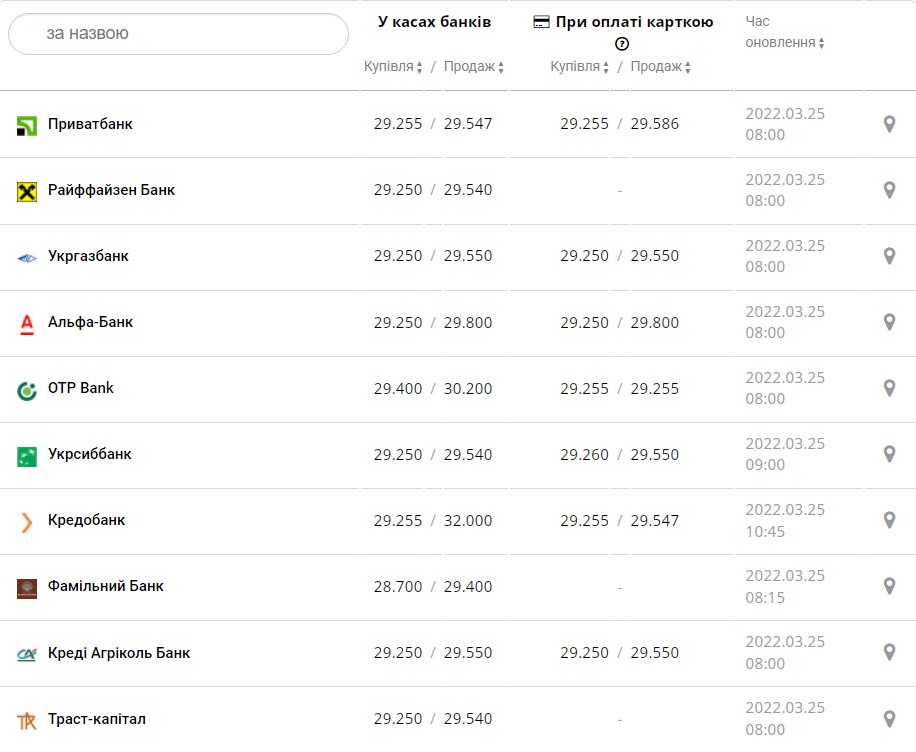Sort by cash desk Купівля rate
Image resolution: width=916 pixels, height=752 pixels.
click(x=393, y=67)
